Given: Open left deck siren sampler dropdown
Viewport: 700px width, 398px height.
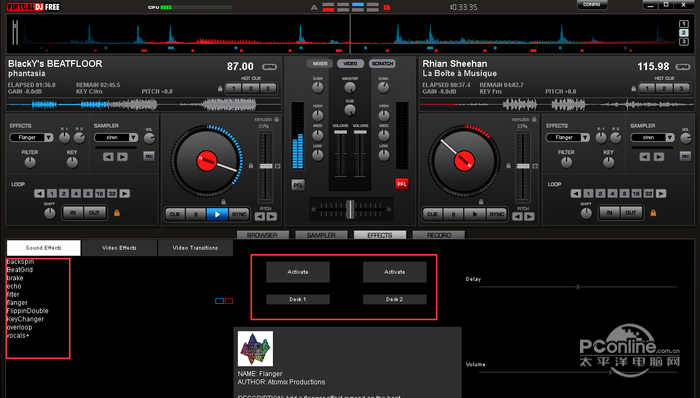Looking at the screenshot, I should pos(133,137).
